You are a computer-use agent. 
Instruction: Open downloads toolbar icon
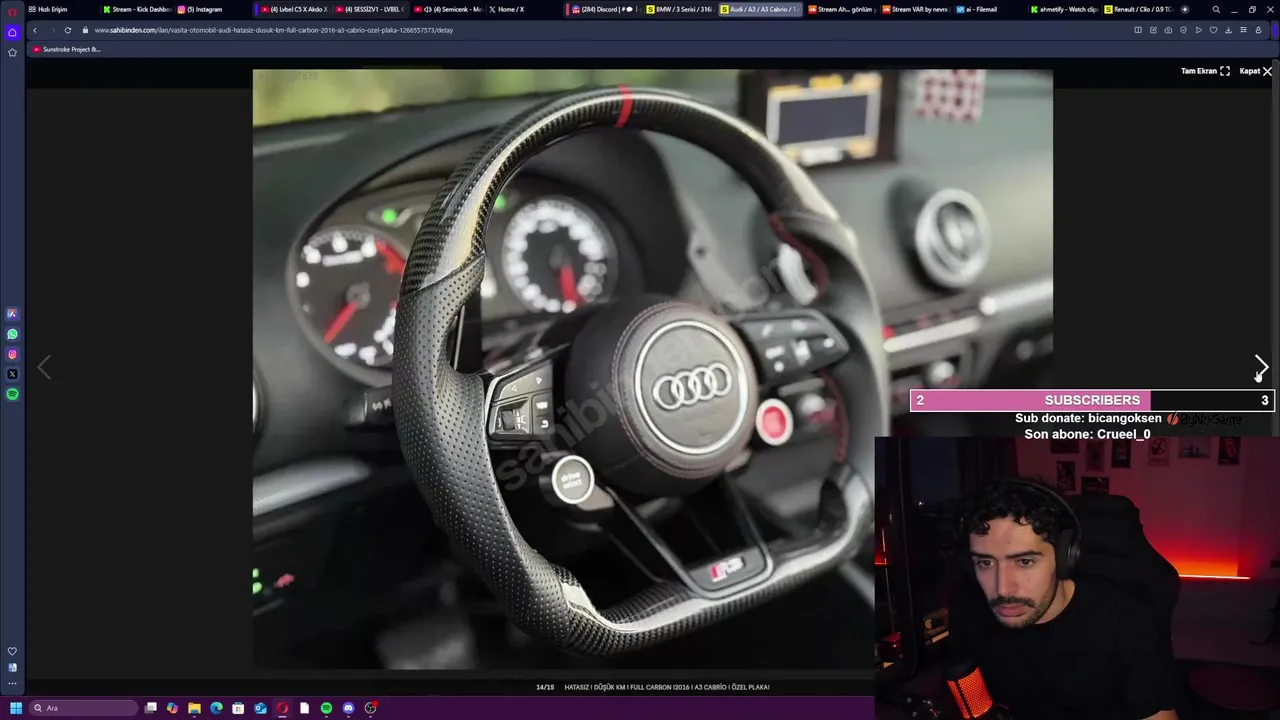click(1228, 30)
